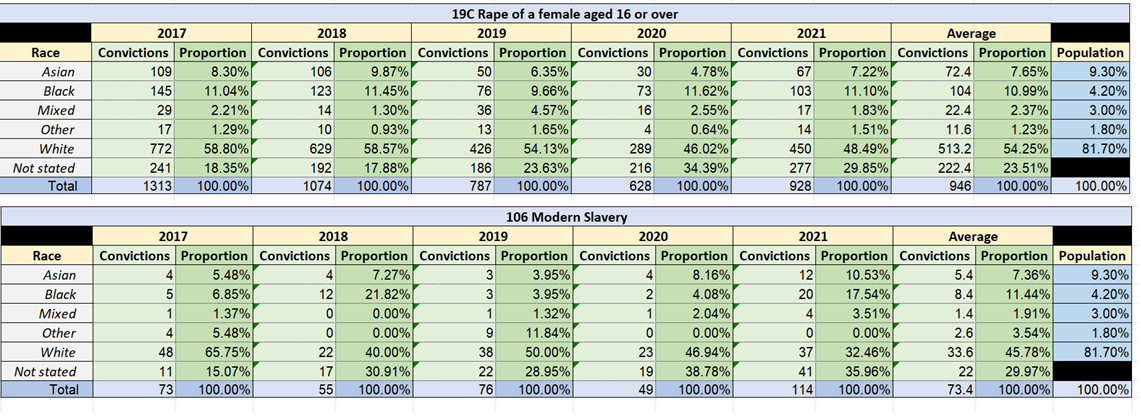Select the White average convictions cell 33.6
The width and height of the screenshot is (1141, 420).
tap(934, 352)
